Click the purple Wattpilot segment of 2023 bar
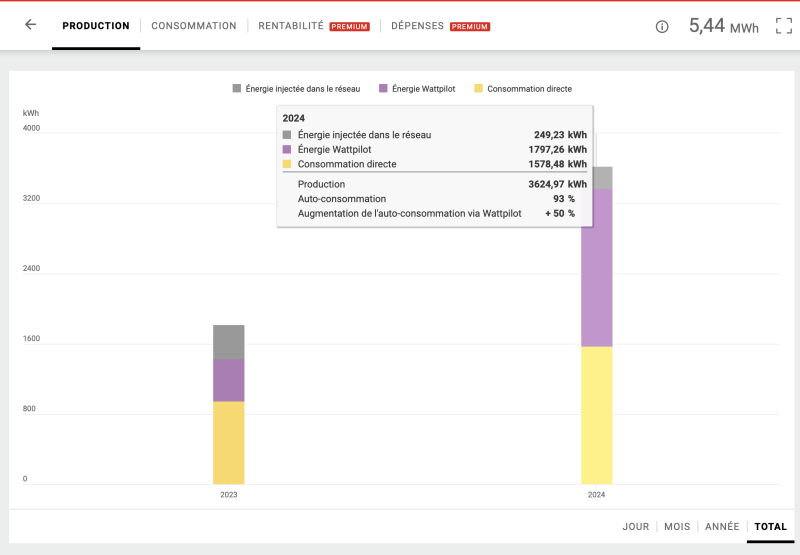This screenshot has width=800, height=555. coord(229,380)
